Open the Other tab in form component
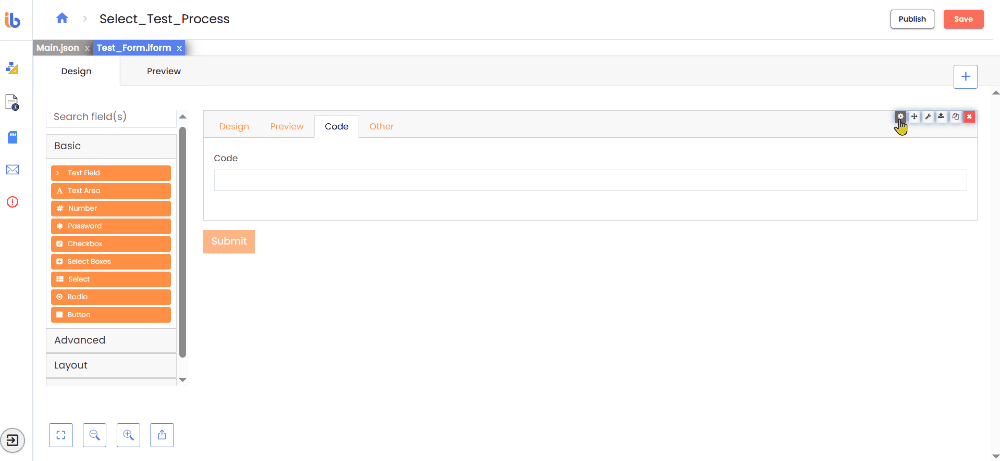The height and width of the screenshot is (461, 1000). (381, 126)
